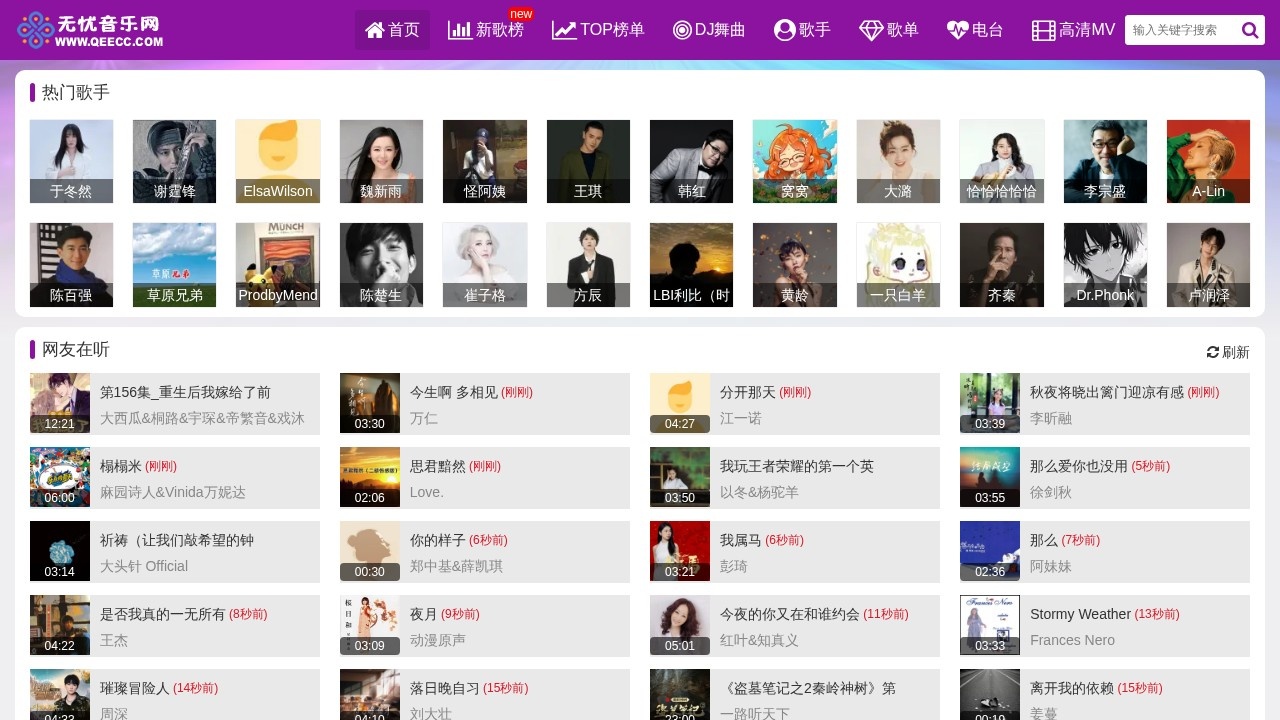1280x720 pixels.
Task: Click the artist name 徐剑秋
Action: 1051,492
